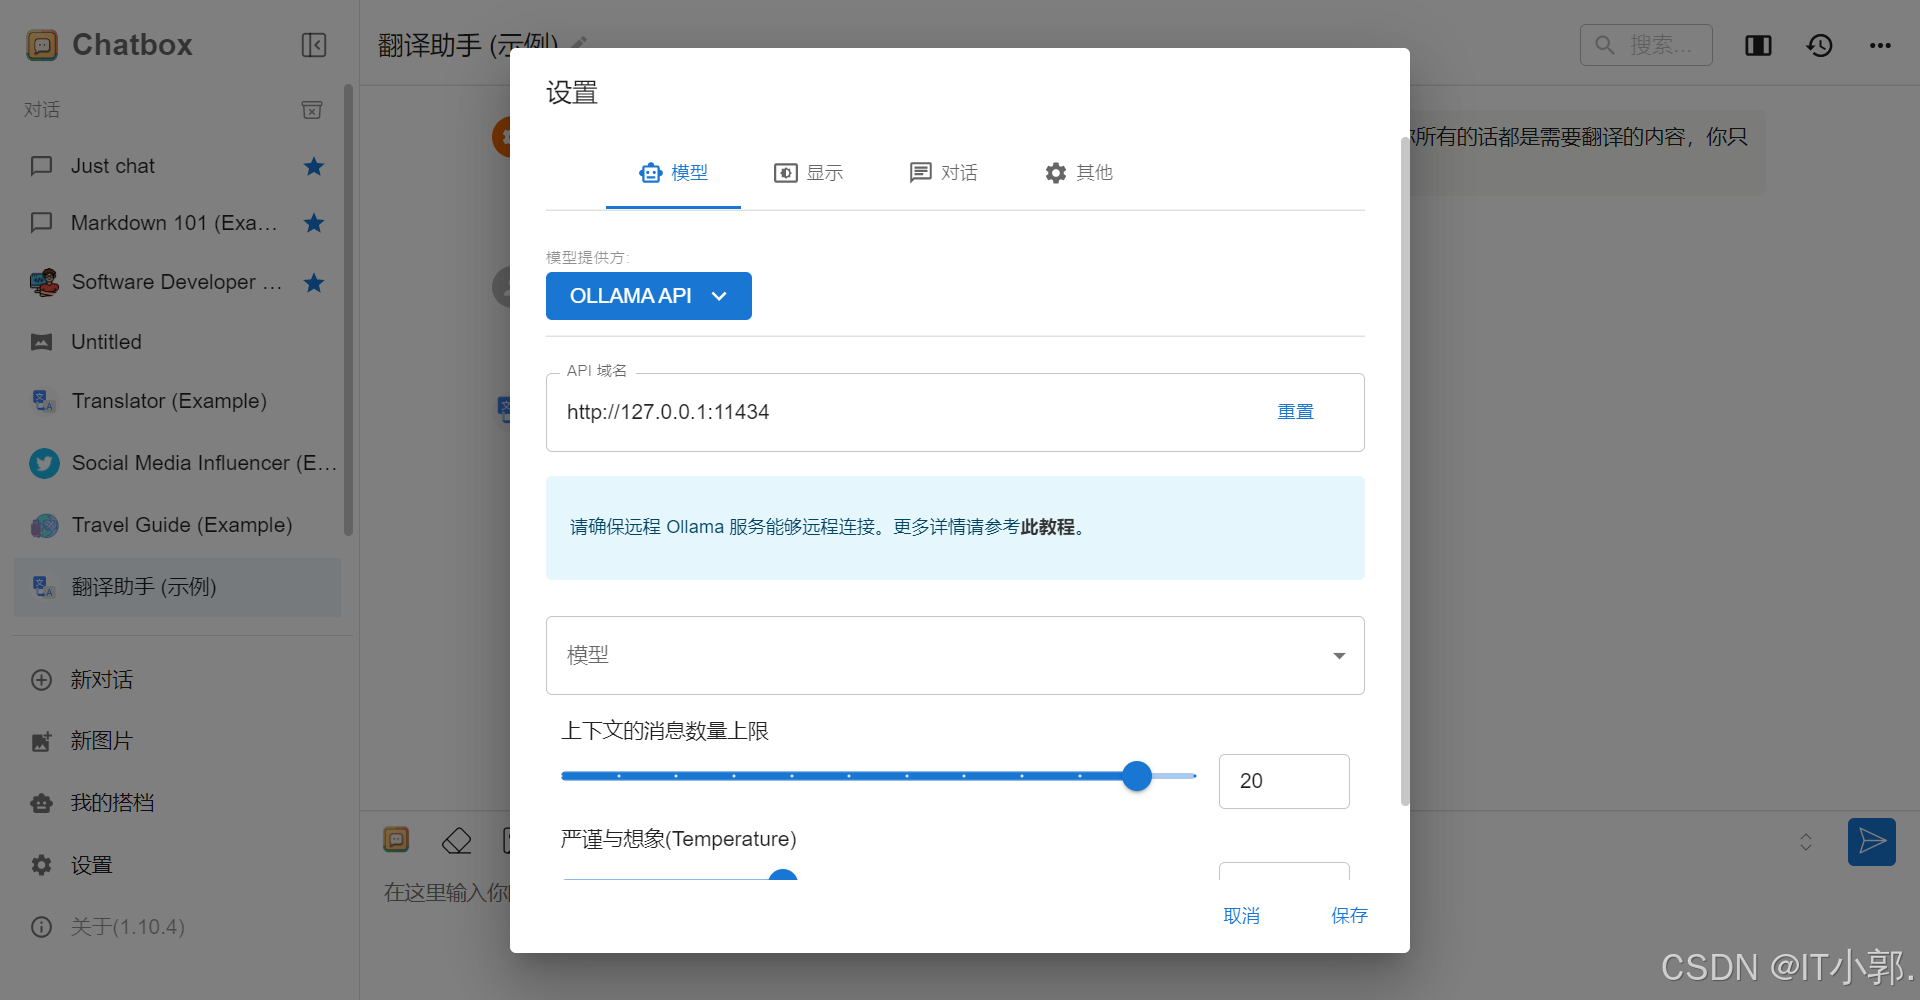Click the archive conversations icon beside 对话
The image size is (1920, 1000).
tap(312, 109)
